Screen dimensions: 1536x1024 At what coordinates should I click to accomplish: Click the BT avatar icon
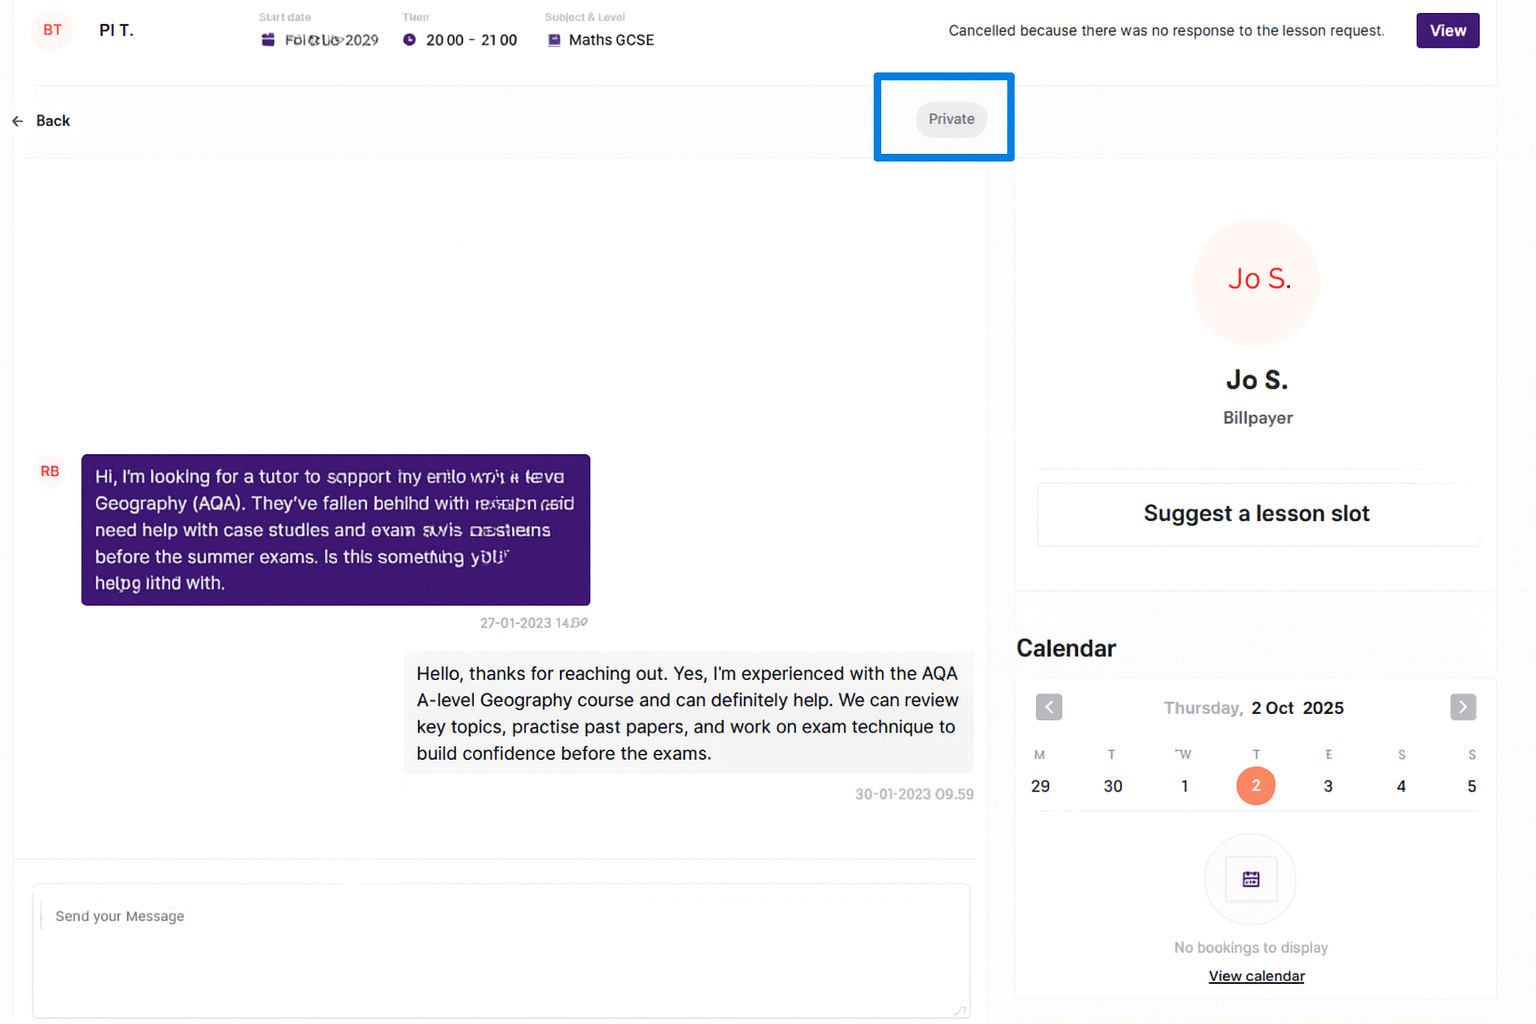(52, 30)
